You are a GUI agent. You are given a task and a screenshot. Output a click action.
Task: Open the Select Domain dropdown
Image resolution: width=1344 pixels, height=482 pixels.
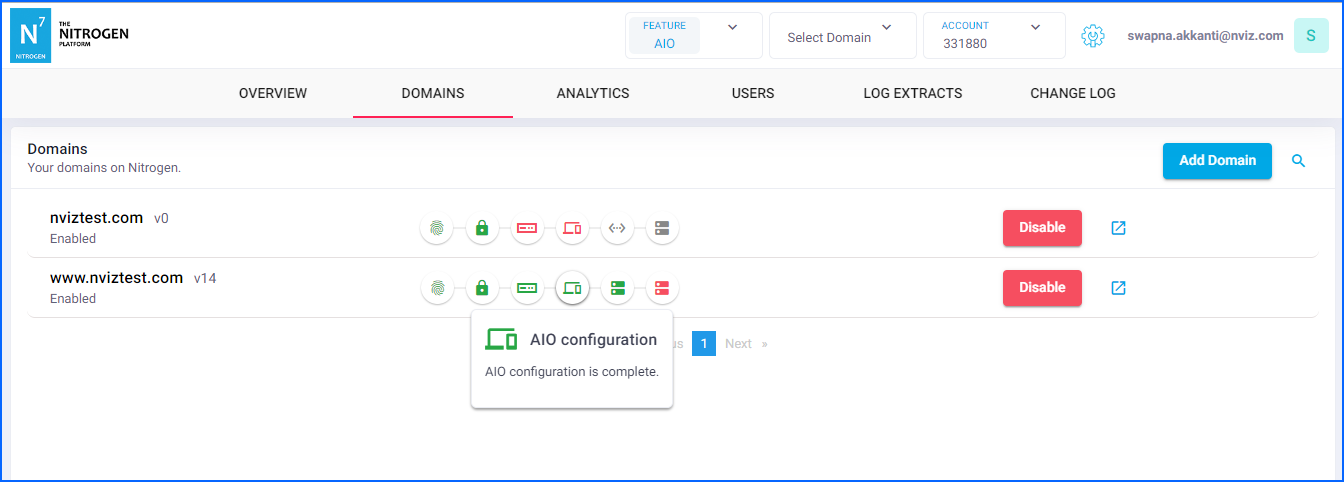[x=842, y=37]
